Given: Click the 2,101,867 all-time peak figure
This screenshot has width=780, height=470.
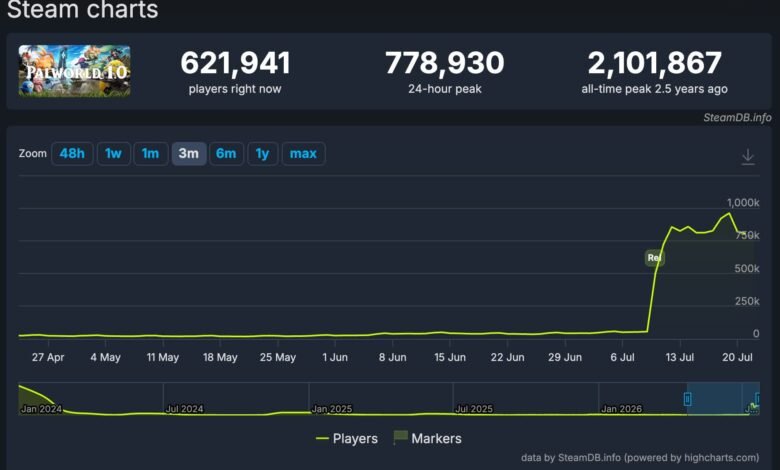Looking at the screenshot, I should [x=655, y=63].
